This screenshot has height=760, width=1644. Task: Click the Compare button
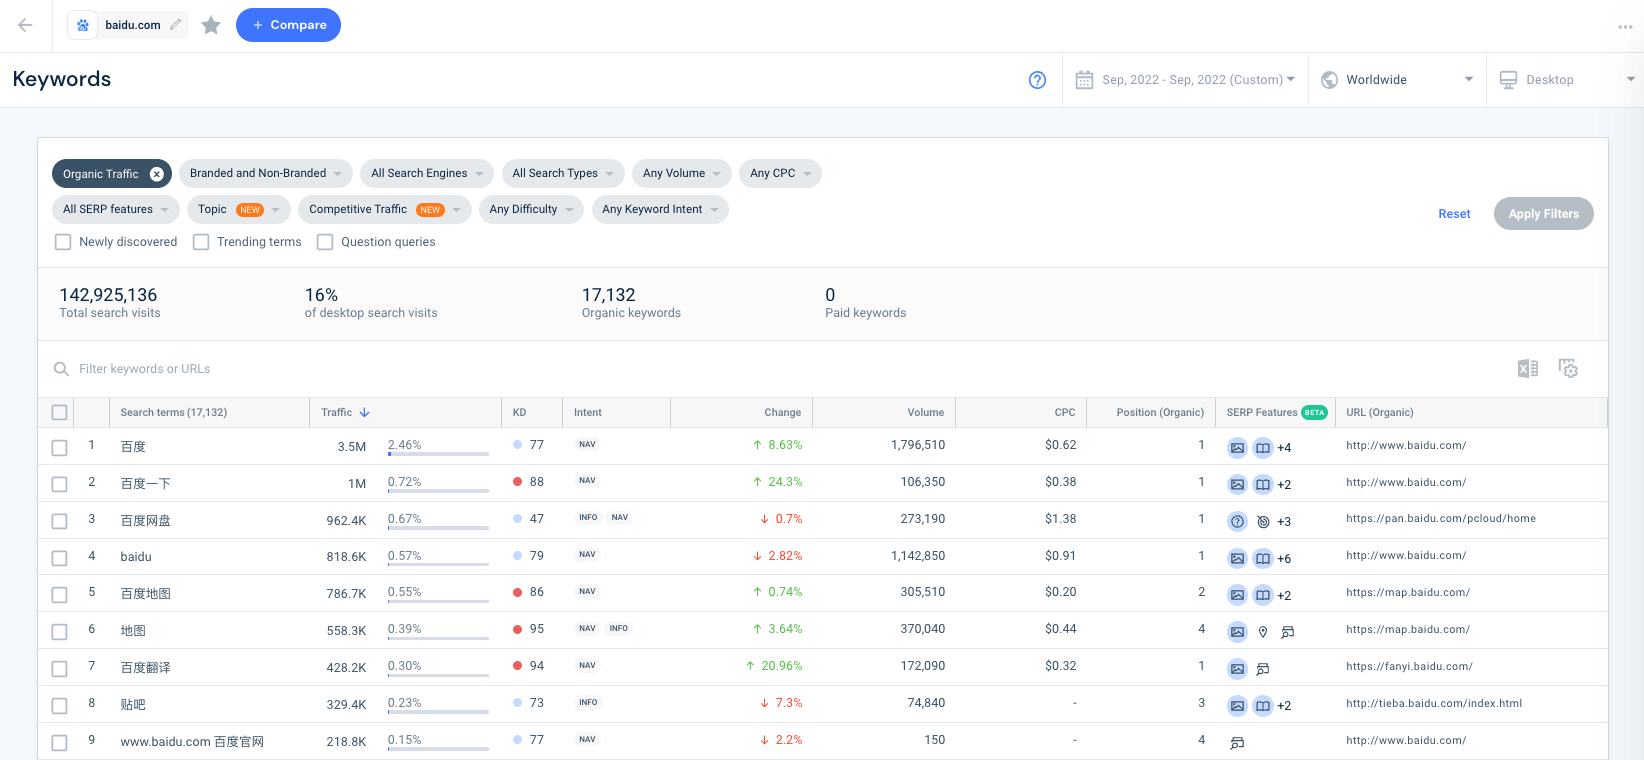click(288, 25)
